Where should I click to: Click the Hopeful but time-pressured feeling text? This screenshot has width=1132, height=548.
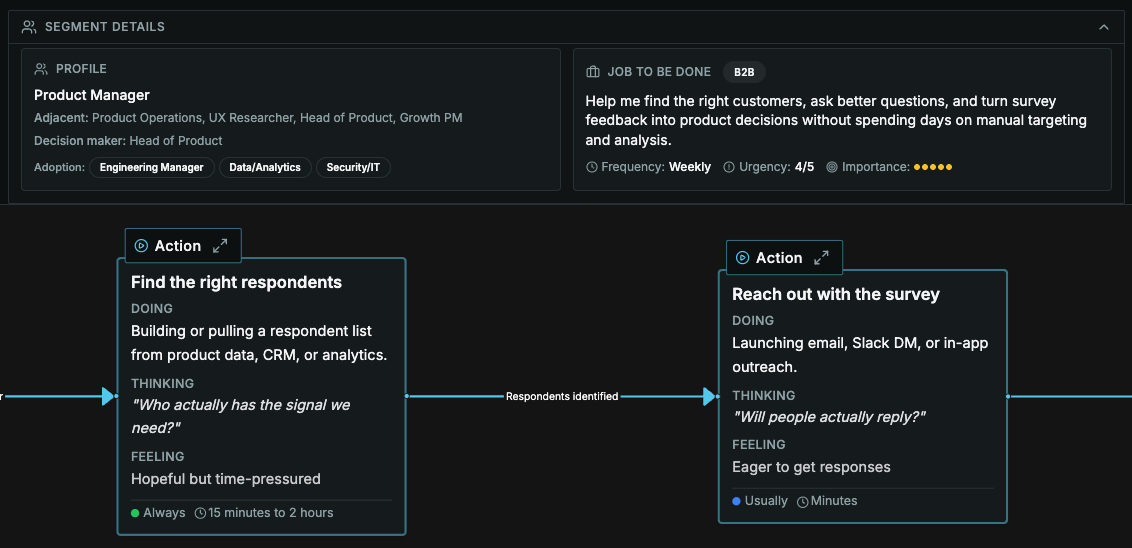click(226, 479)
